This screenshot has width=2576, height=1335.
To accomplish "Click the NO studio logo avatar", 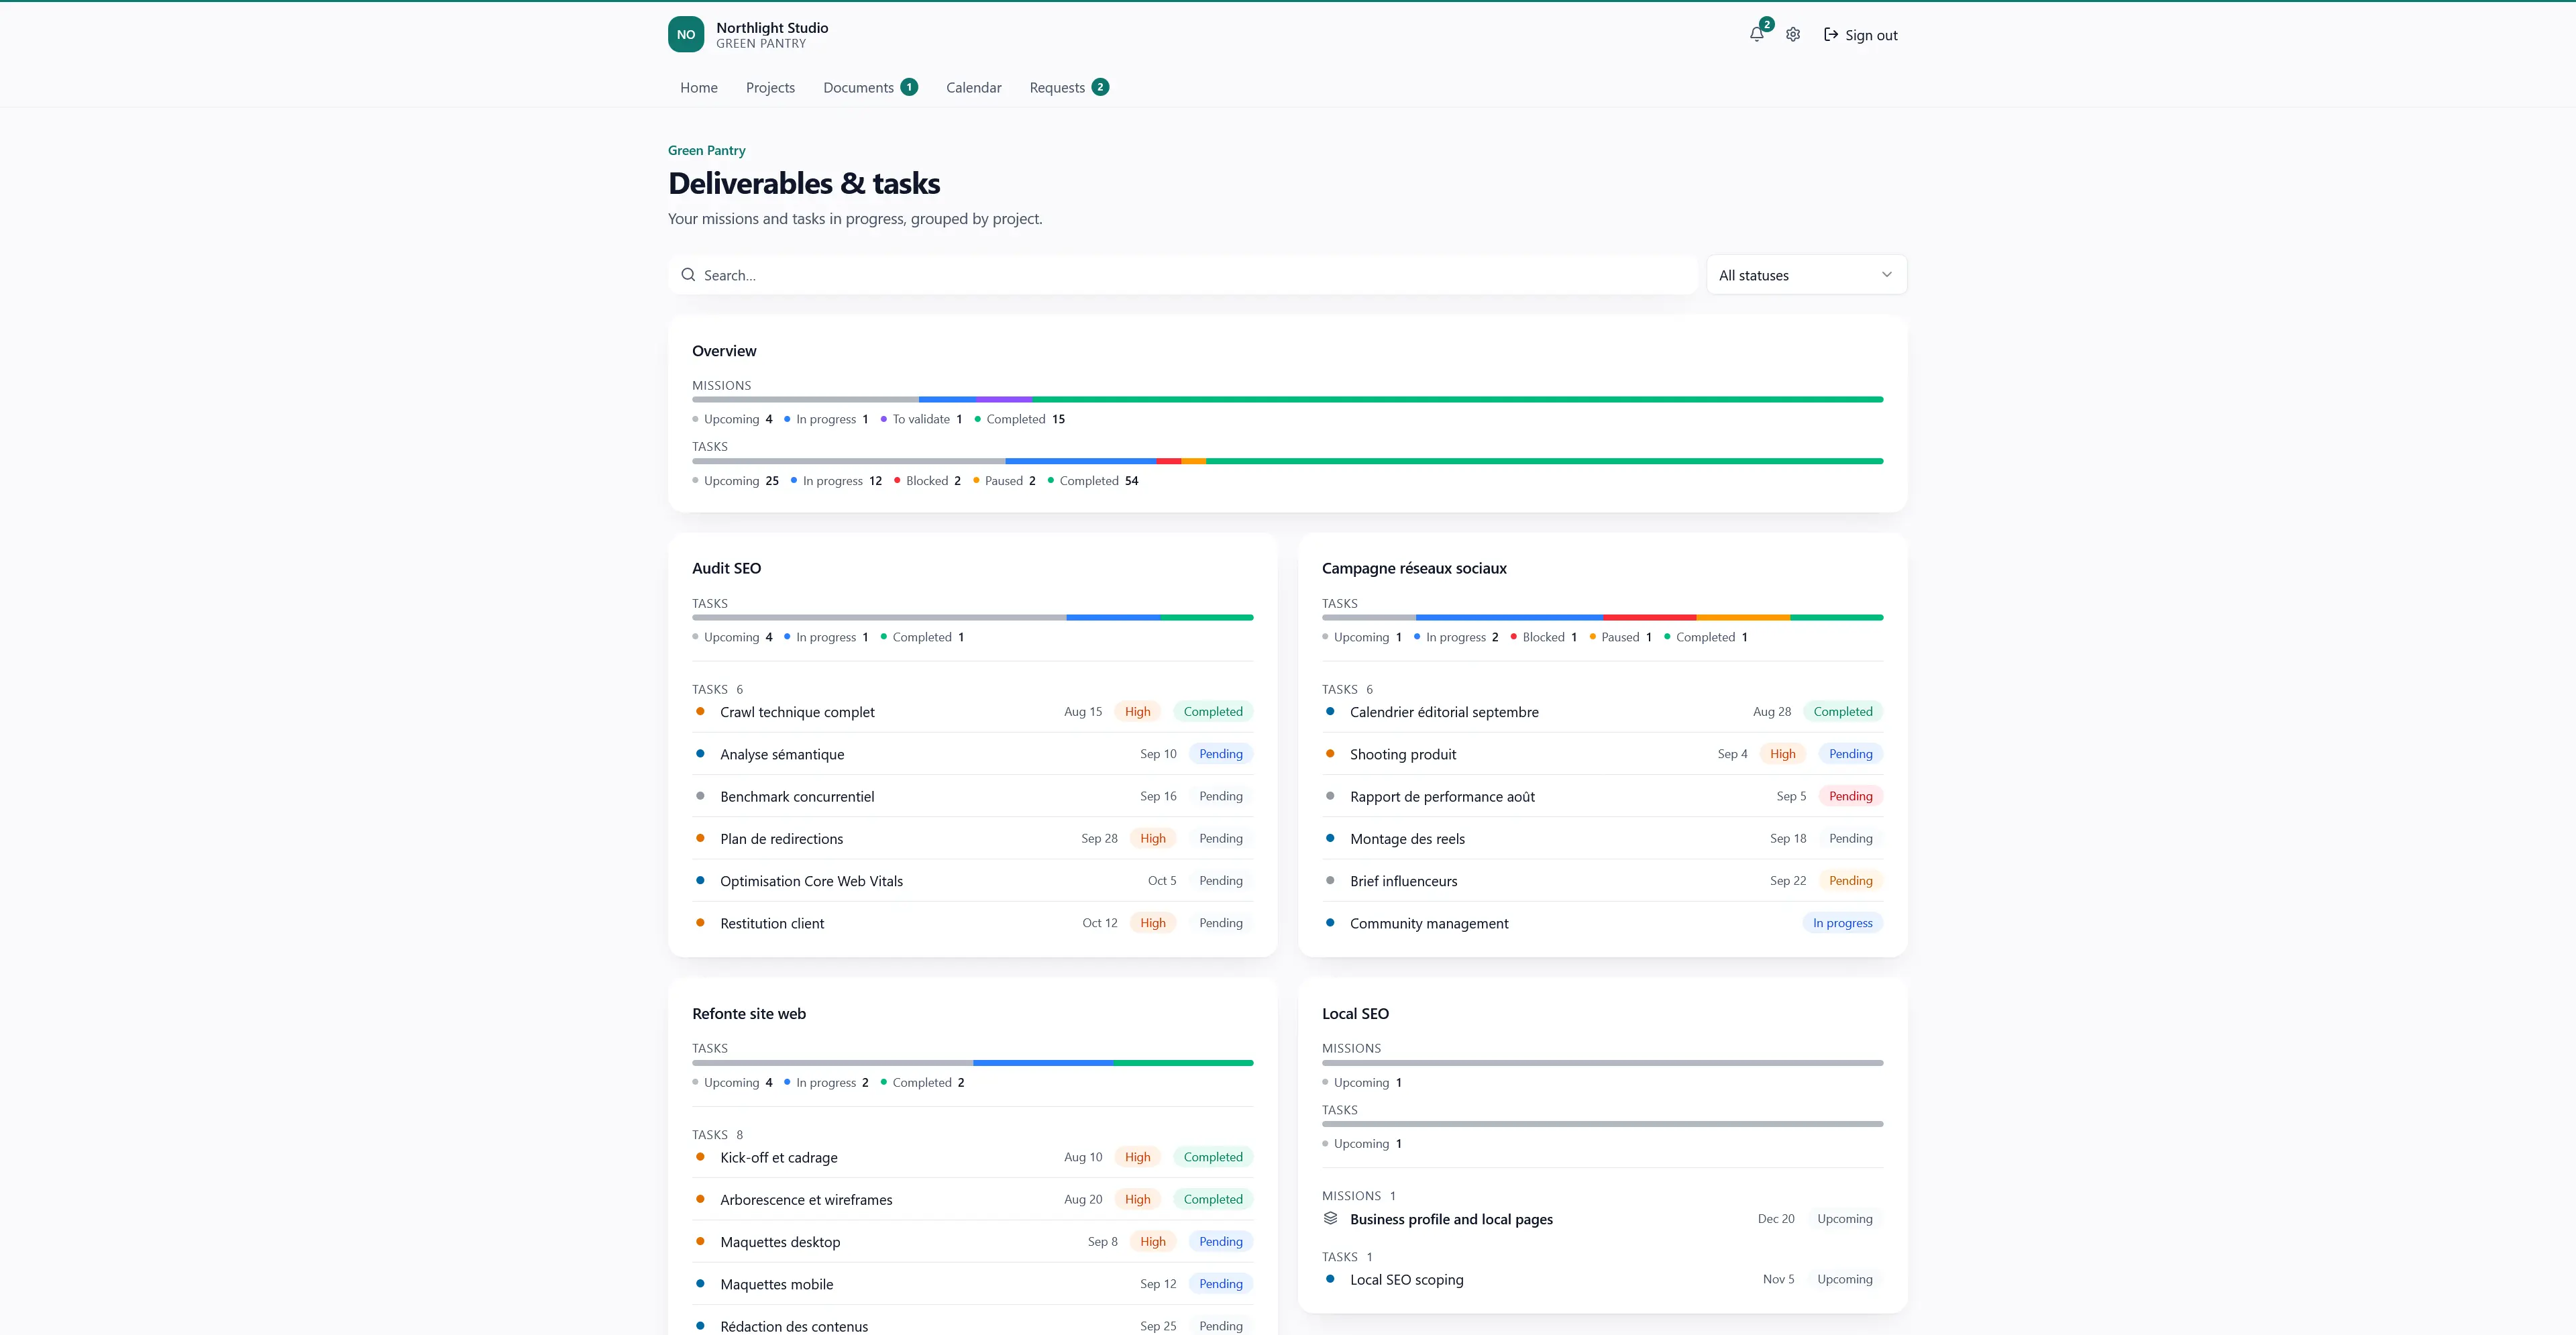I will tap(686, 34).
